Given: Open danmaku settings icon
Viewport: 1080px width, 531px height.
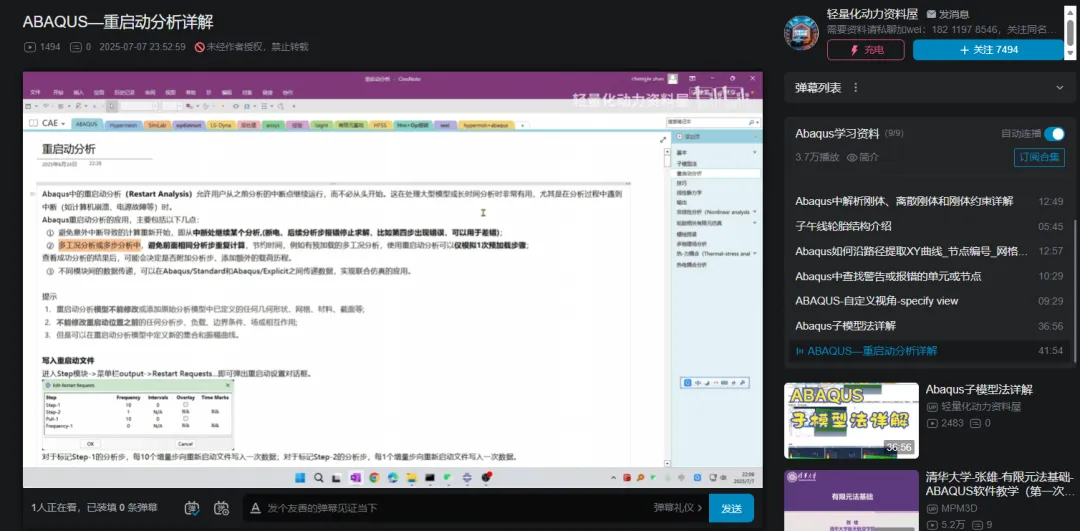Looking at the screenshot, I should tap(222, 508).
